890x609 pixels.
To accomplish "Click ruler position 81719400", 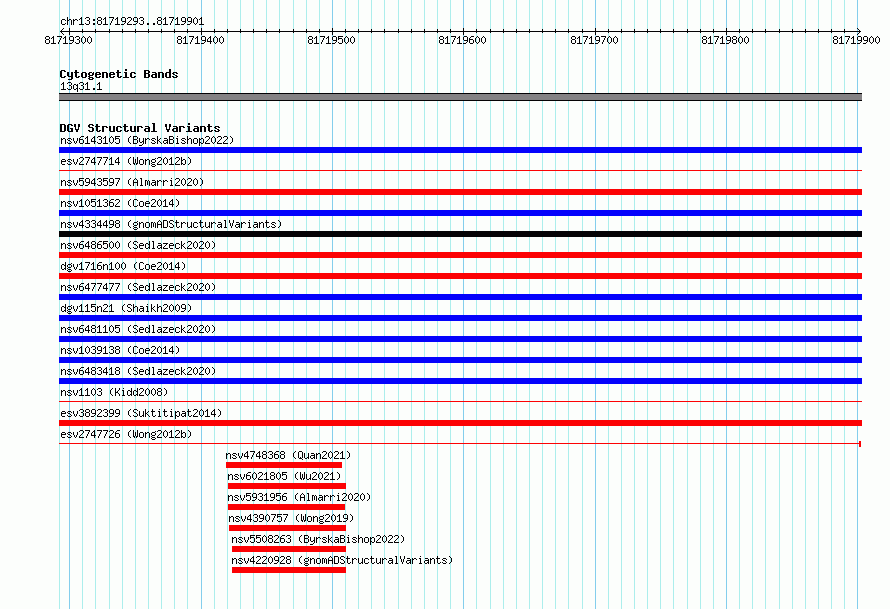I will 200,40.
